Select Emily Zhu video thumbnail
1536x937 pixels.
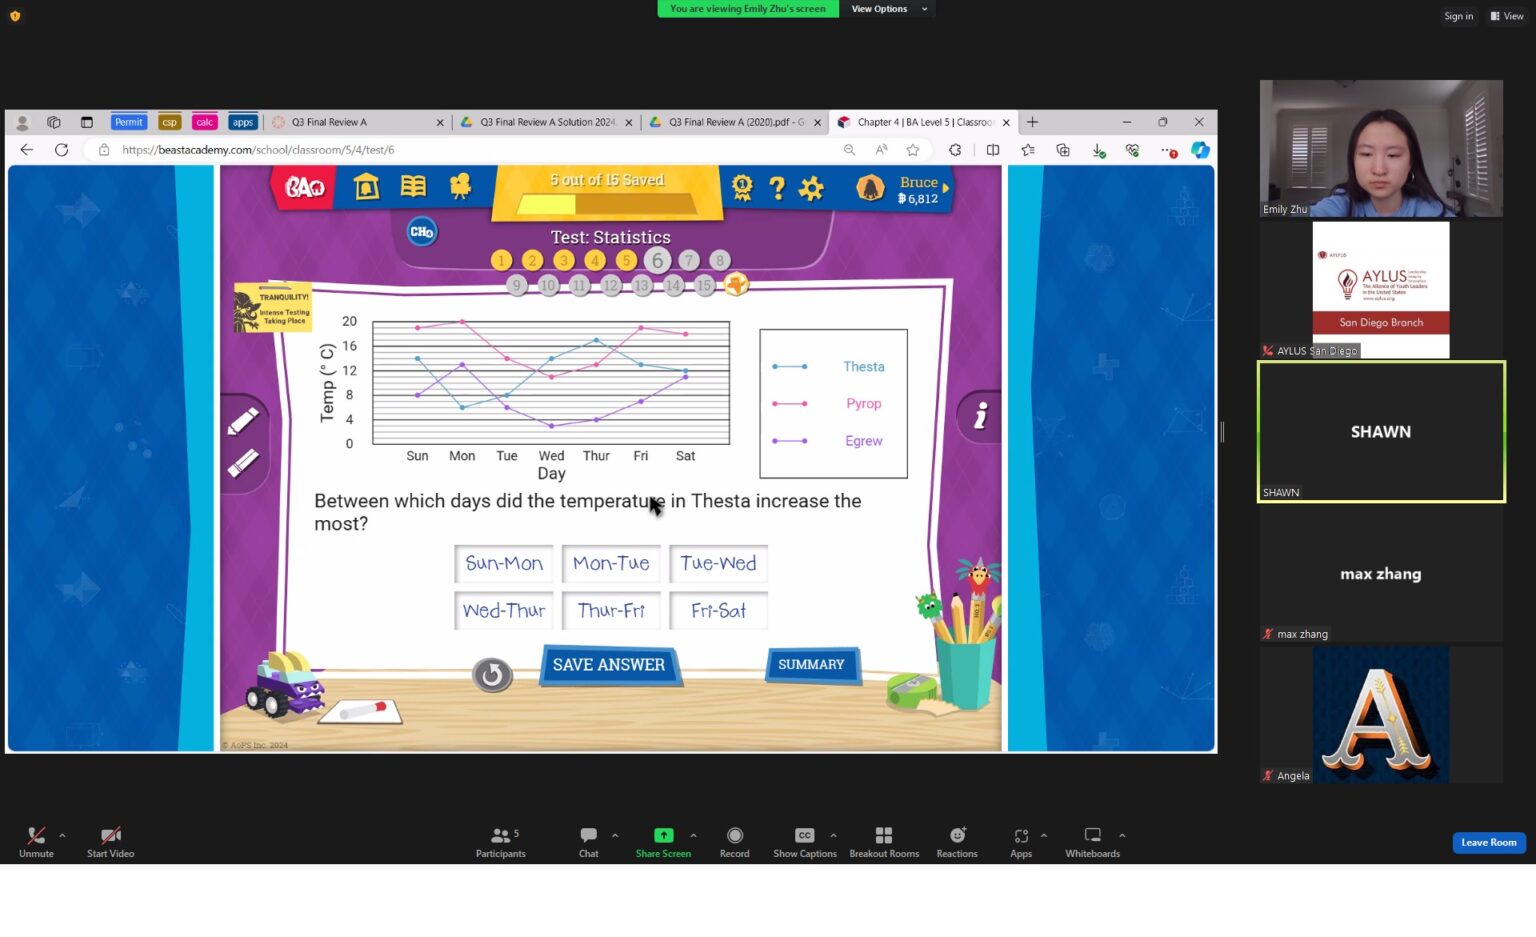click(1381, 148)
